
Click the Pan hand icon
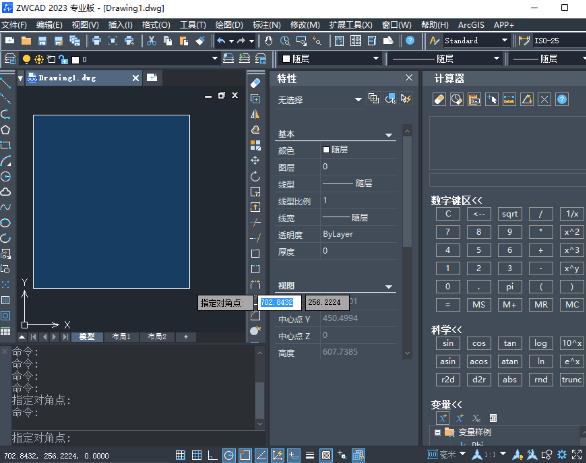[x=268, y=40]
